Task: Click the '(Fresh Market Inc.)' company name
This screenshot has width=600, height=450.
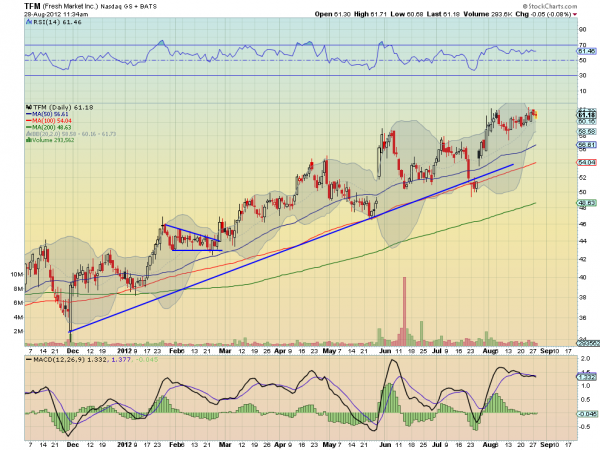Action: click(70, 7)
